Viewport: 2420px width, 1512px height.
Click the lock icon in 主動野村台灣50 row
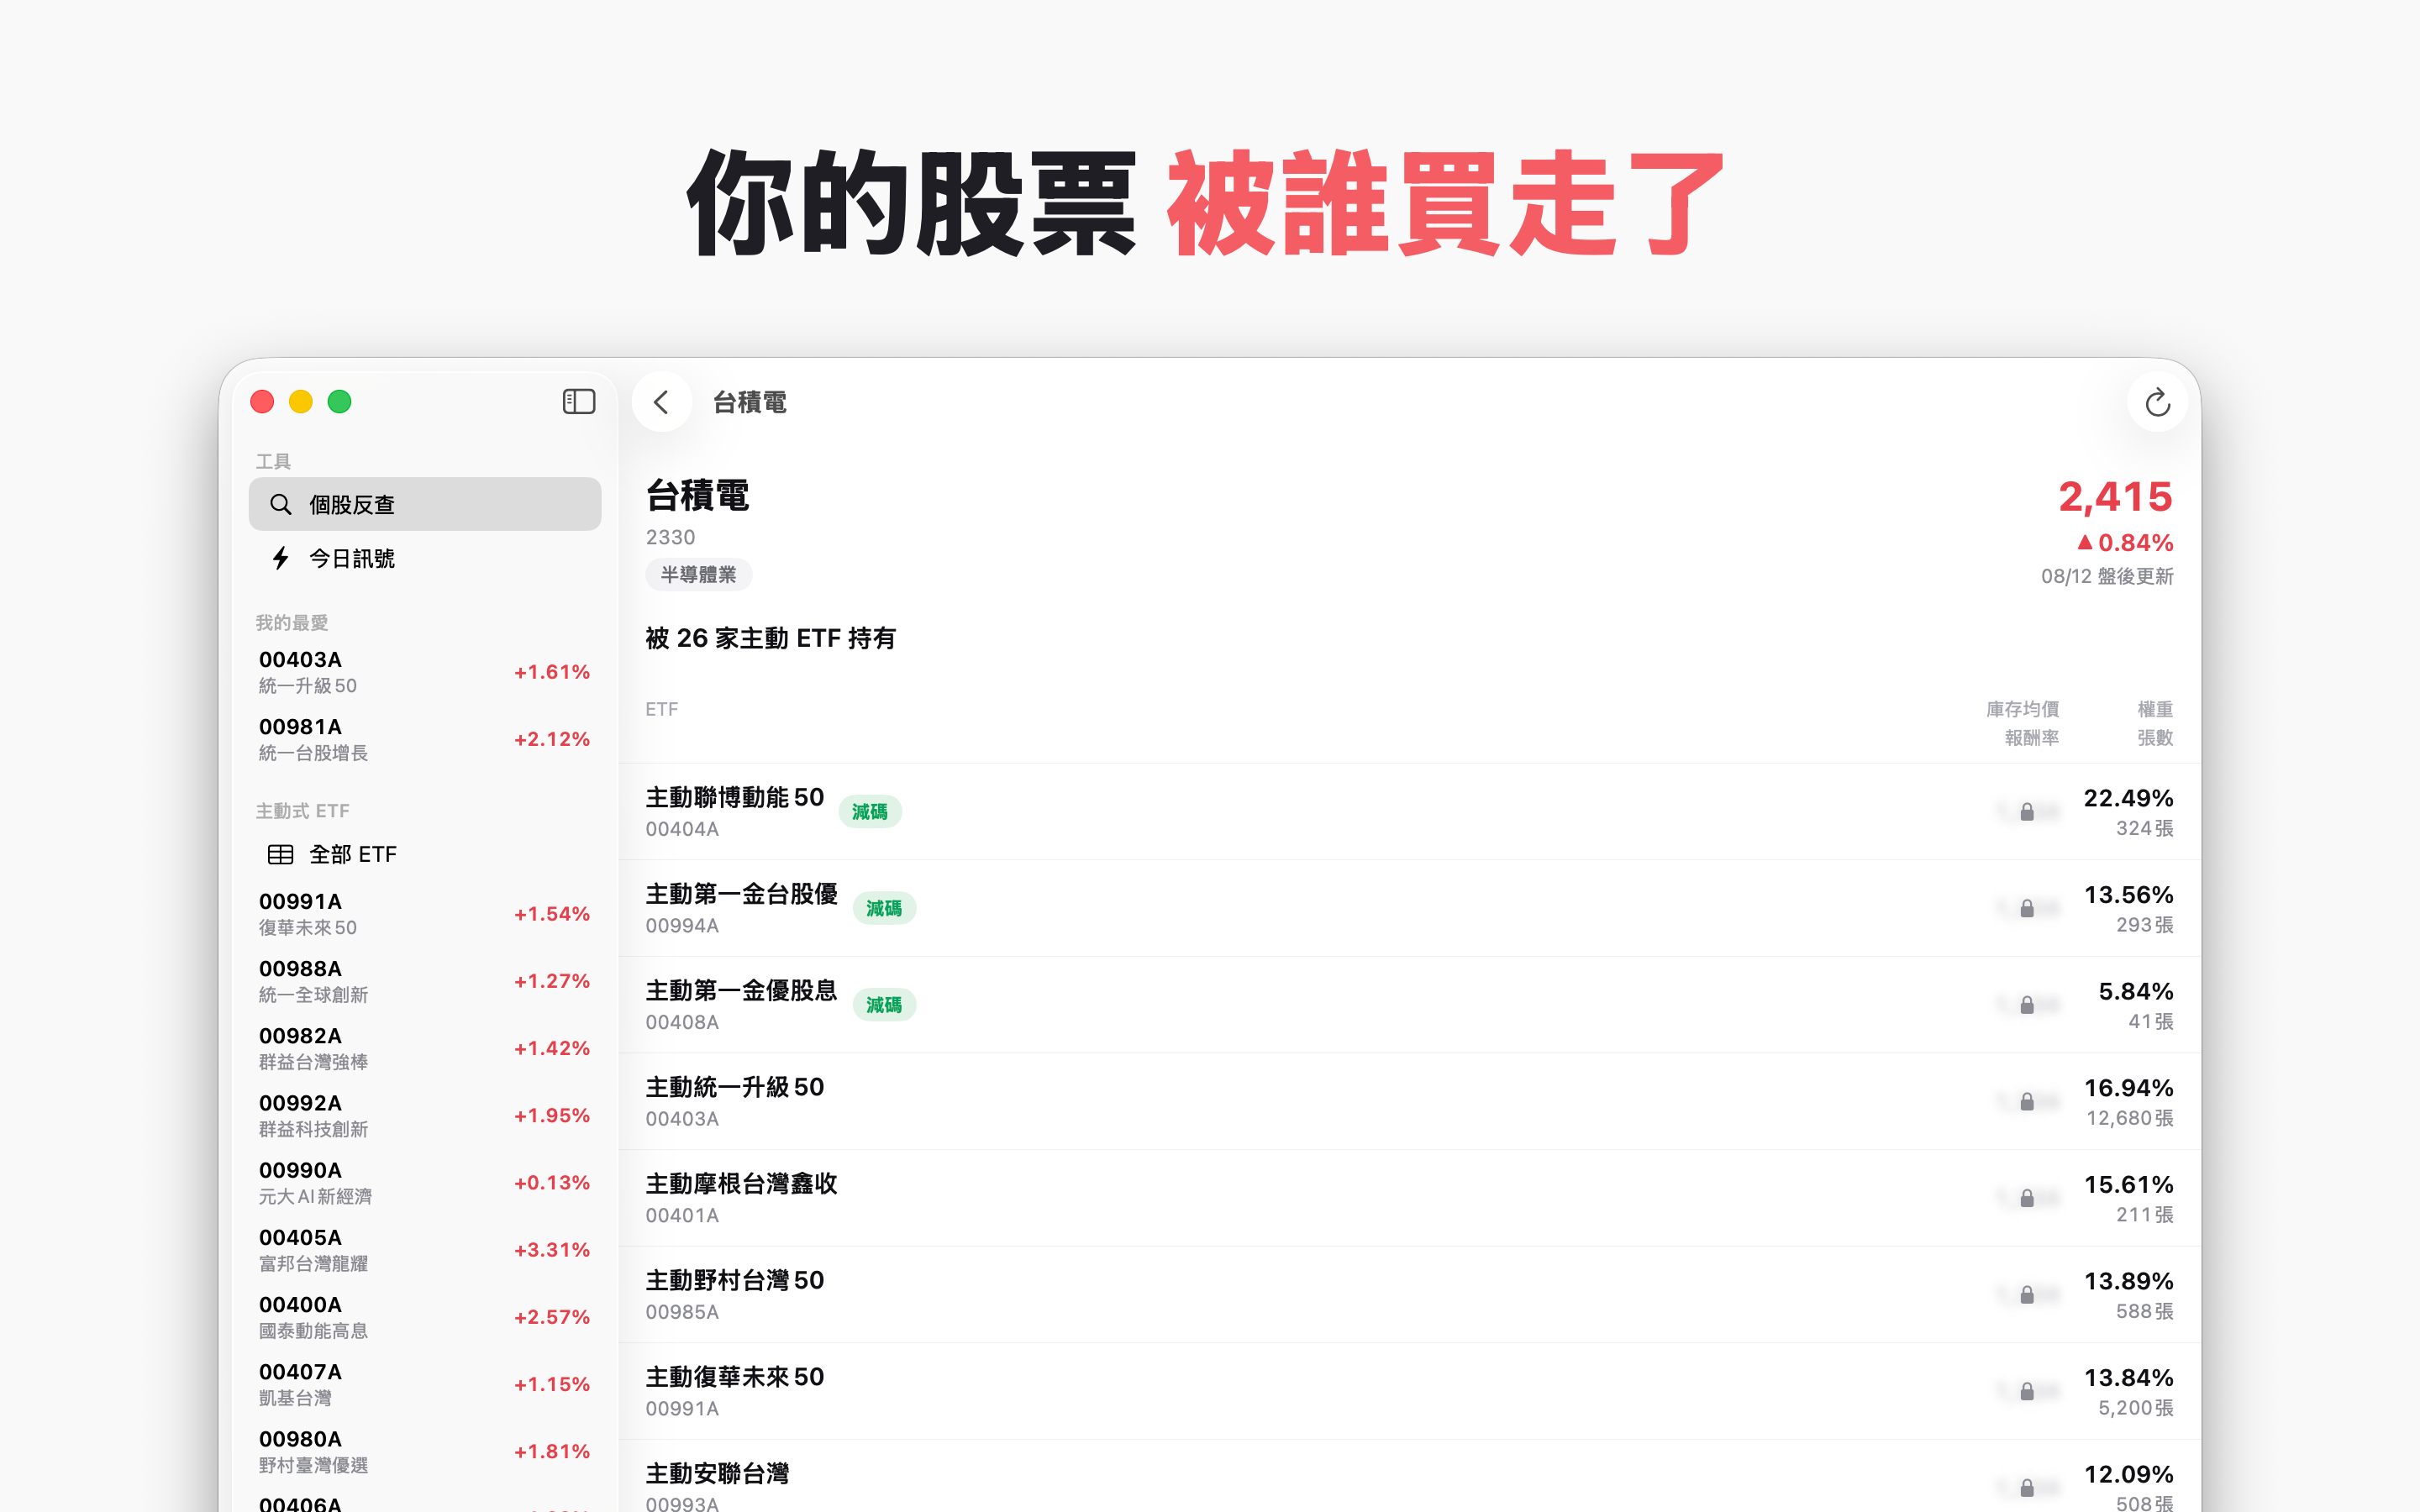tap(2026, 1294)
